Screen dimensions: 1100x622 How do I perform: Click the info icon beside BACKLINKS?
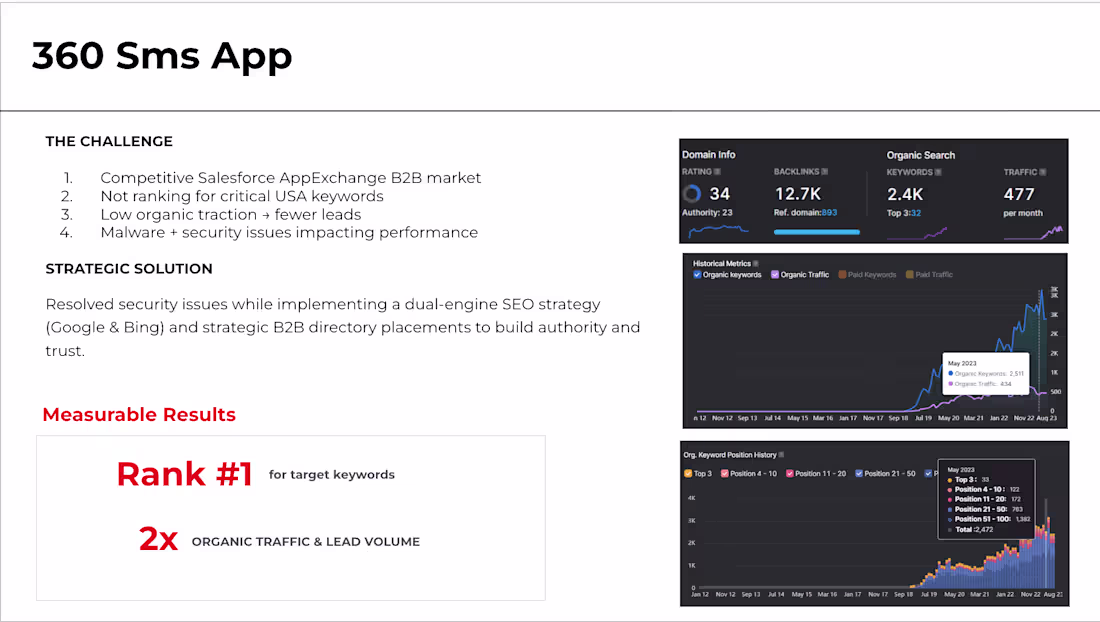[x=824, y=172]
